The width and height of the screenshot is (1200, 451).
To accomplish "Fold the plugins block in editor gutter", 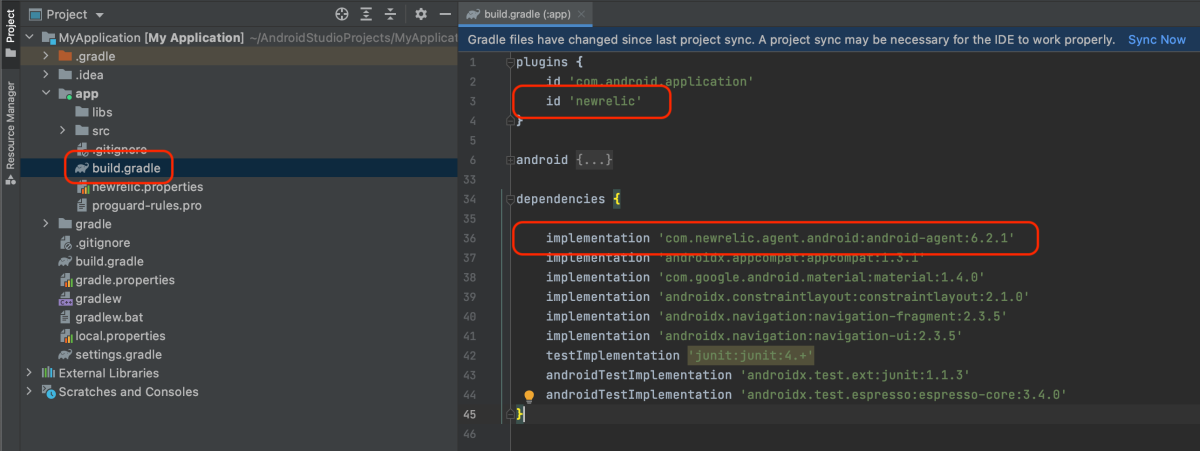I will pos(509,63).
